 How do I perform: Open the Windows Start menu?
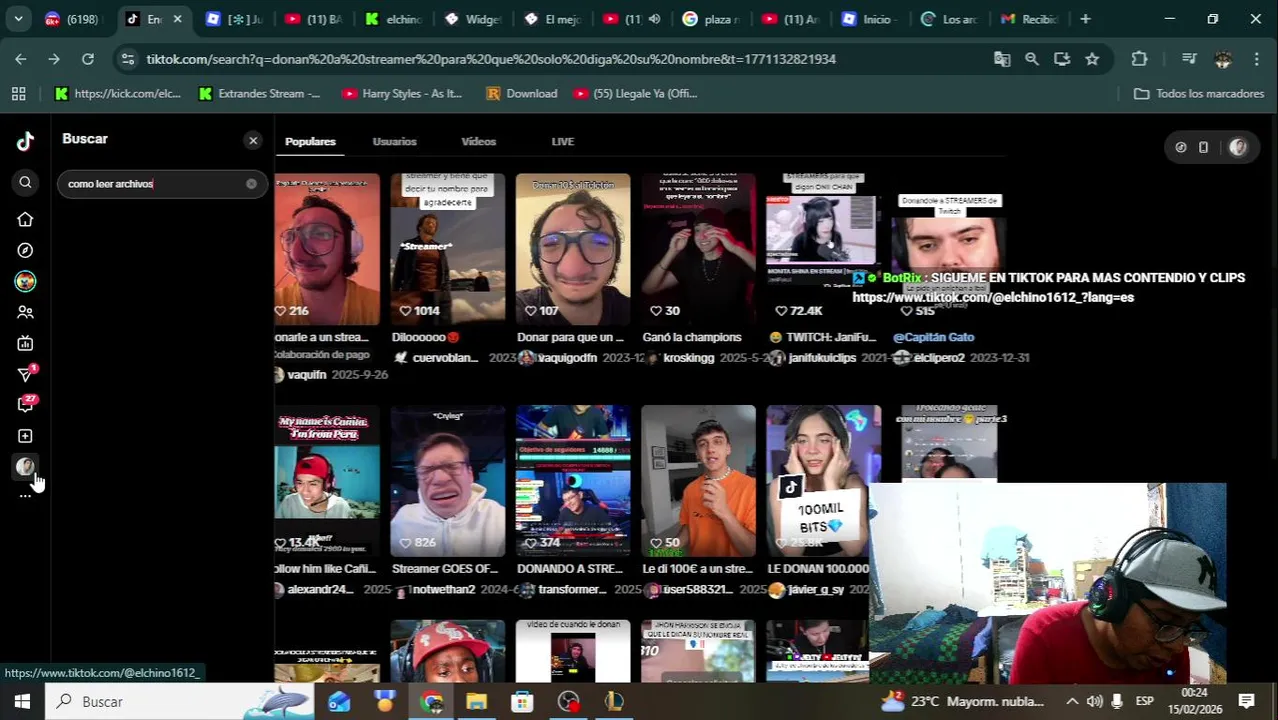point(22,702)
